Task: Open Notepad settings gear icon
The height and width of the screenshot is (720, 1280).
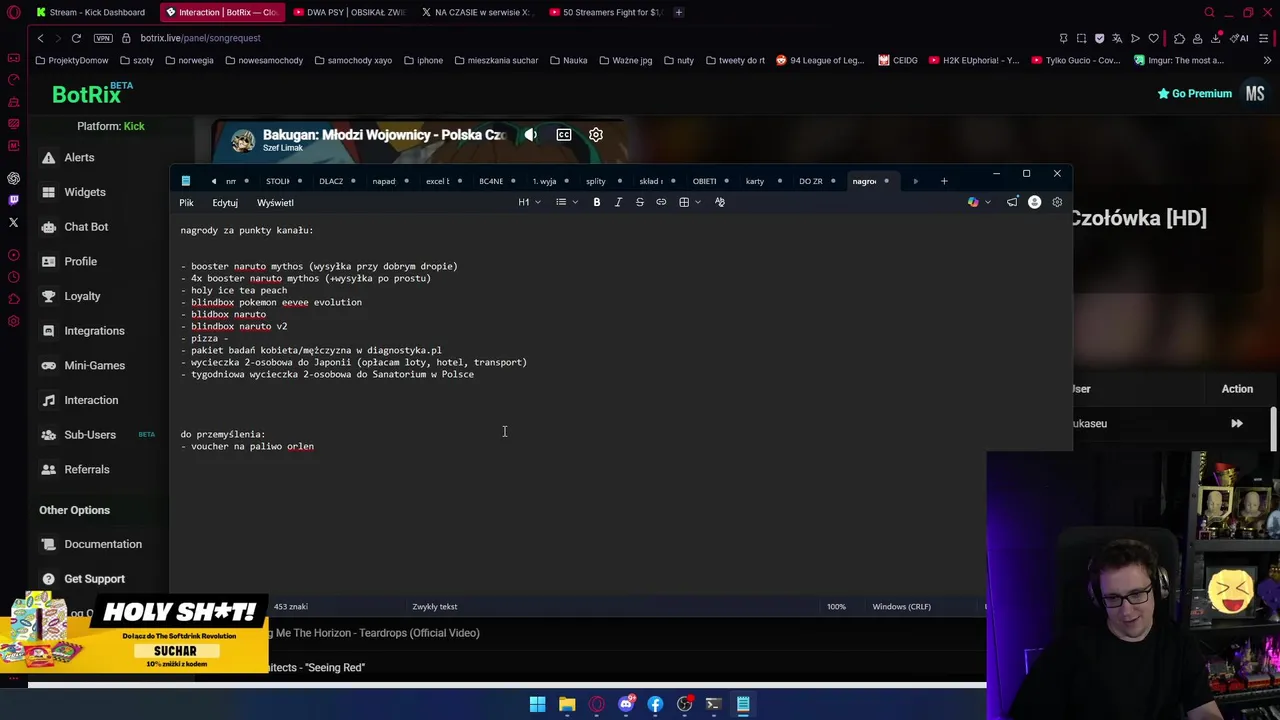Action: point(1057,202)
